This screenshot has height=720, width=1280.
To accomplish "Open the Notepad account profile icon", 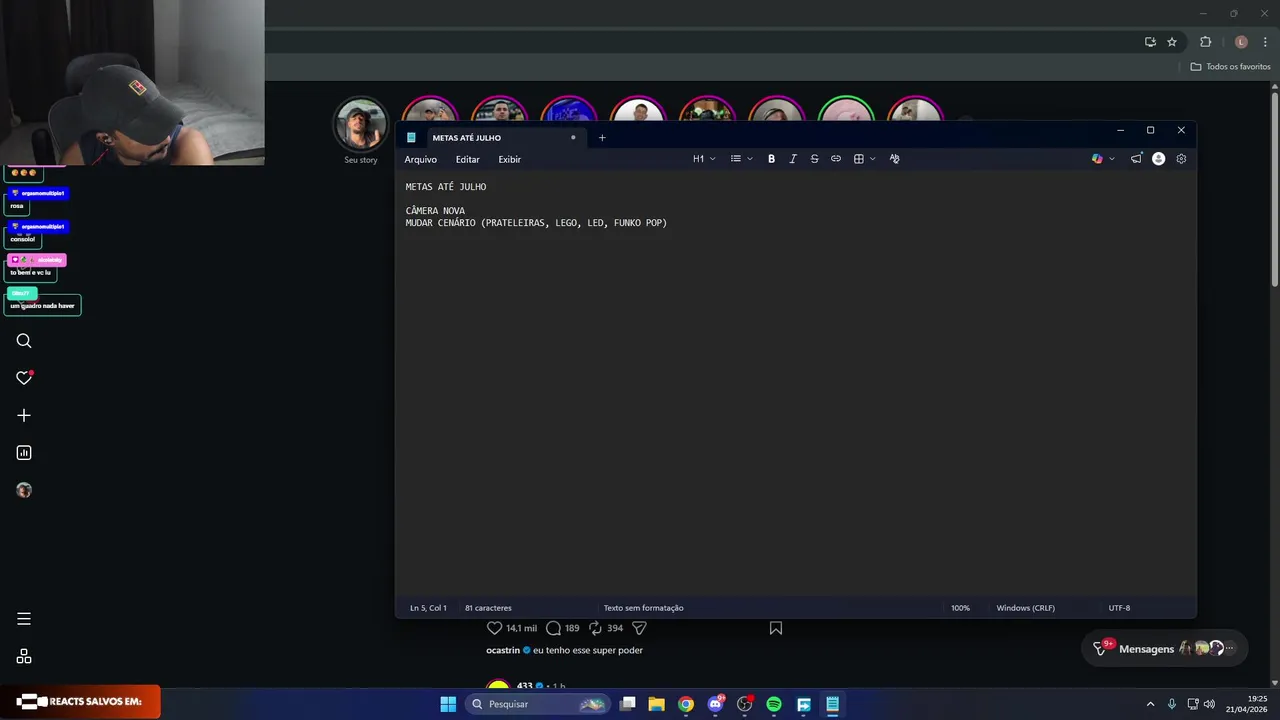I will (x=1158, y=159).
